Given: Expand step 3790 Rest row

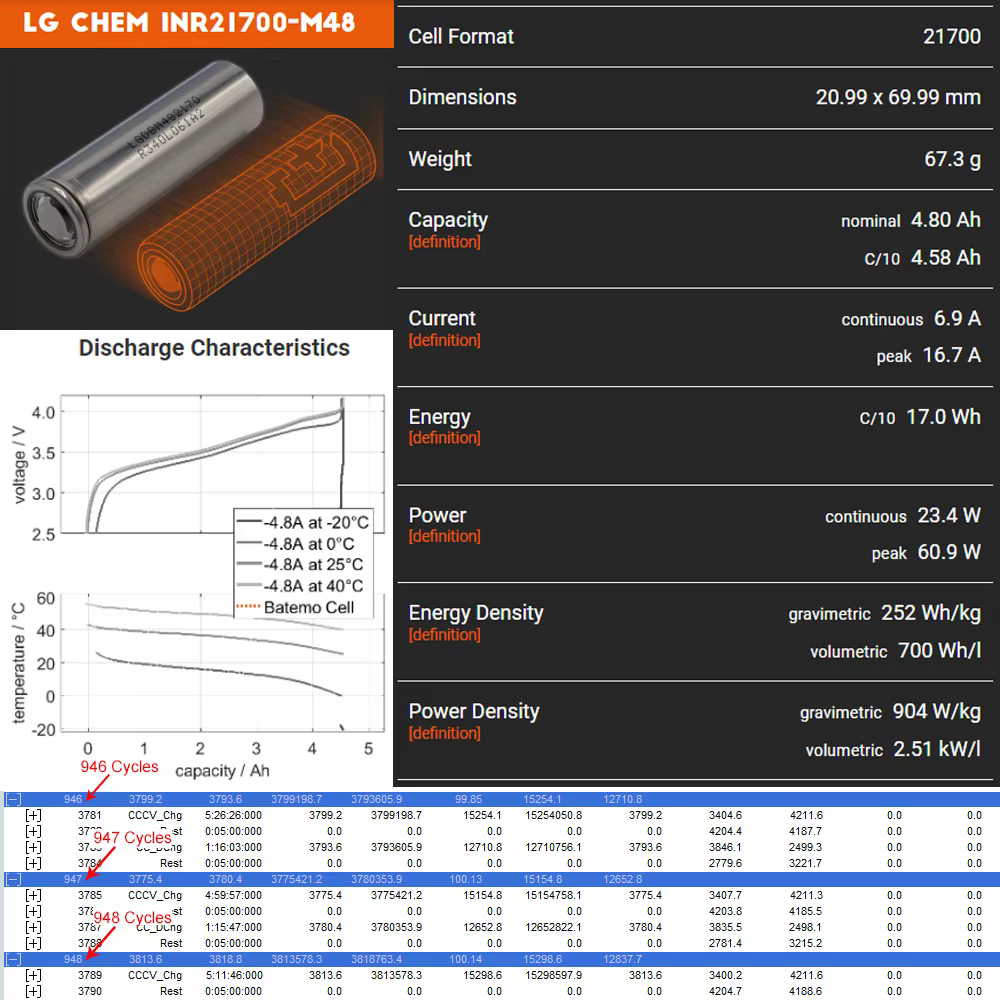Looking at the screenshot, I should point(33,991).
